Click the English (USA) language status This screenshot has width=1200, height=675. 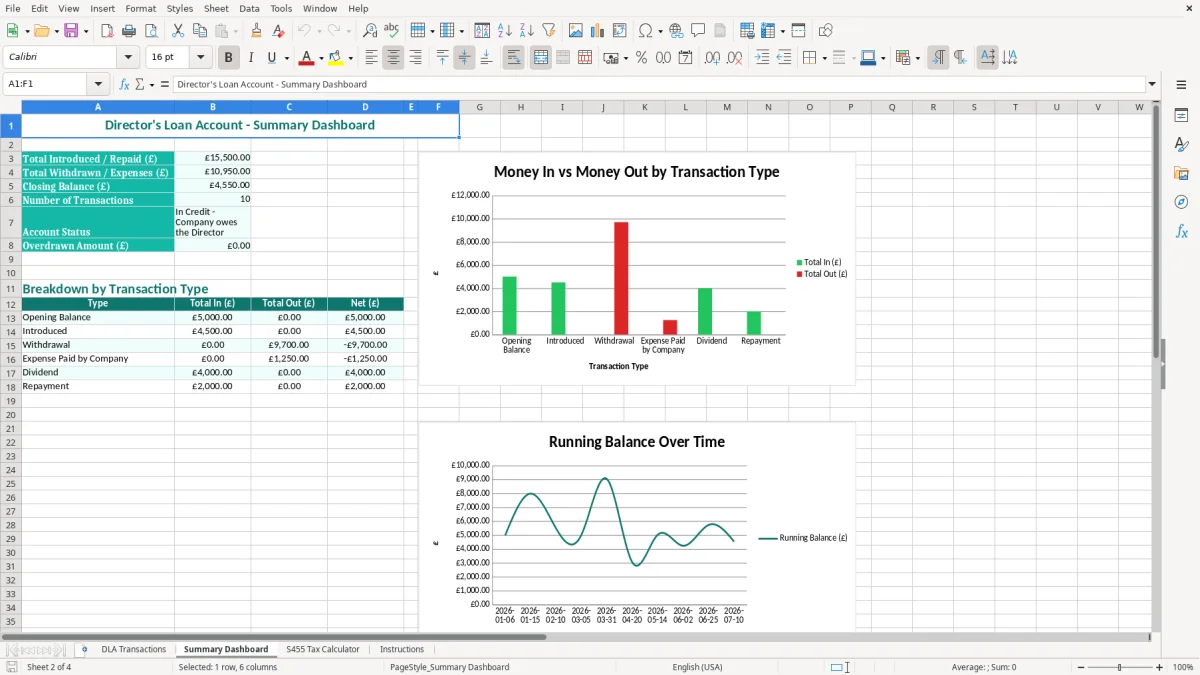click(697, 667)
